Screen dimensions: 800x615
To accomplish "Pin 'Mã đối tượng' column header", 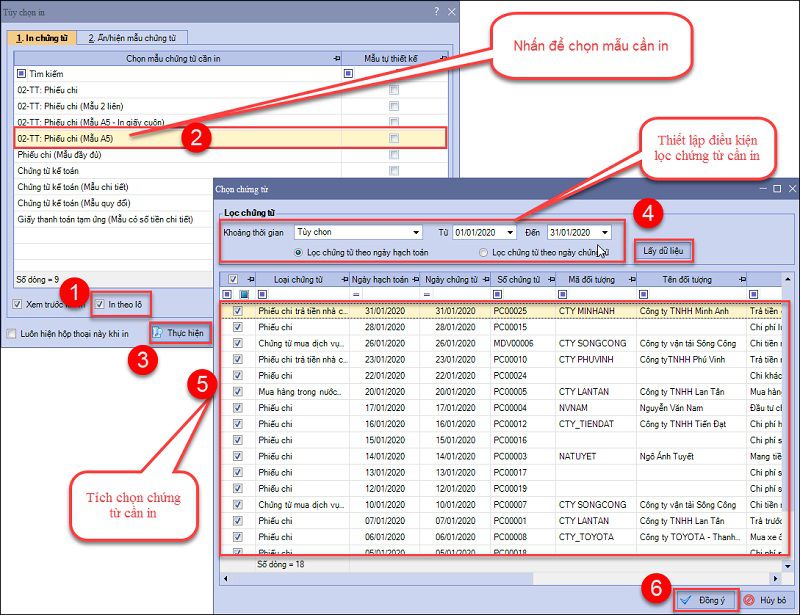I will [x=633, y=280].
